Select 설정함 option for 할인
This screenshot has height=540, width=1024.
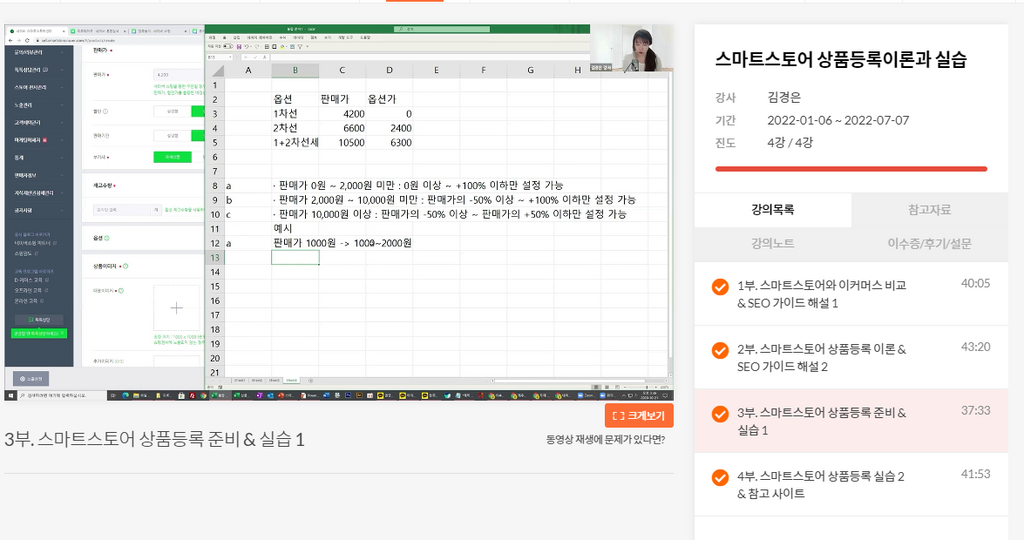(x=172, y=112)
